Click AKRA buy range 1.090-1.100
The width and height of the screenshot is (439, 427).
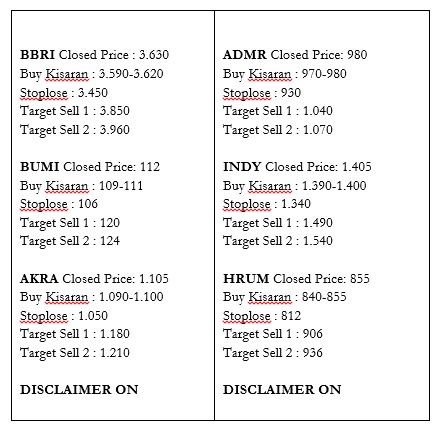coord(131,297)
